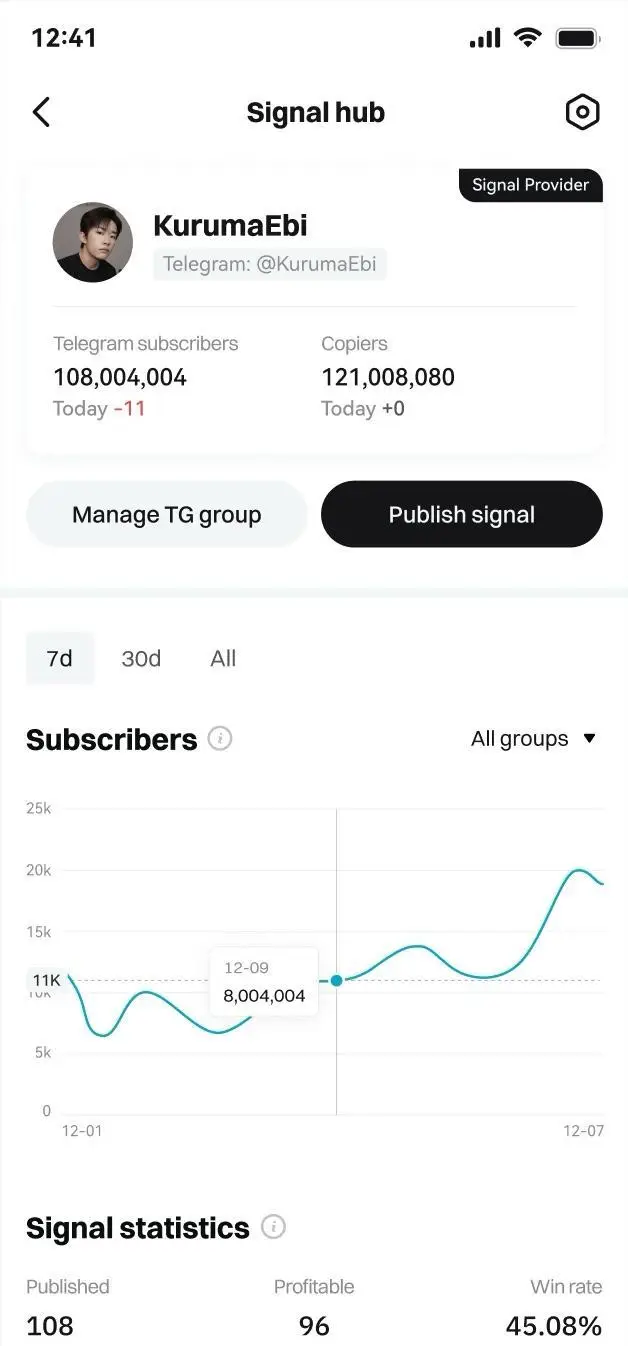Open the Telegram @KurumaEbi handle link
The image size is (628, 1346).
pyautogui.click(x=270, y=264)
